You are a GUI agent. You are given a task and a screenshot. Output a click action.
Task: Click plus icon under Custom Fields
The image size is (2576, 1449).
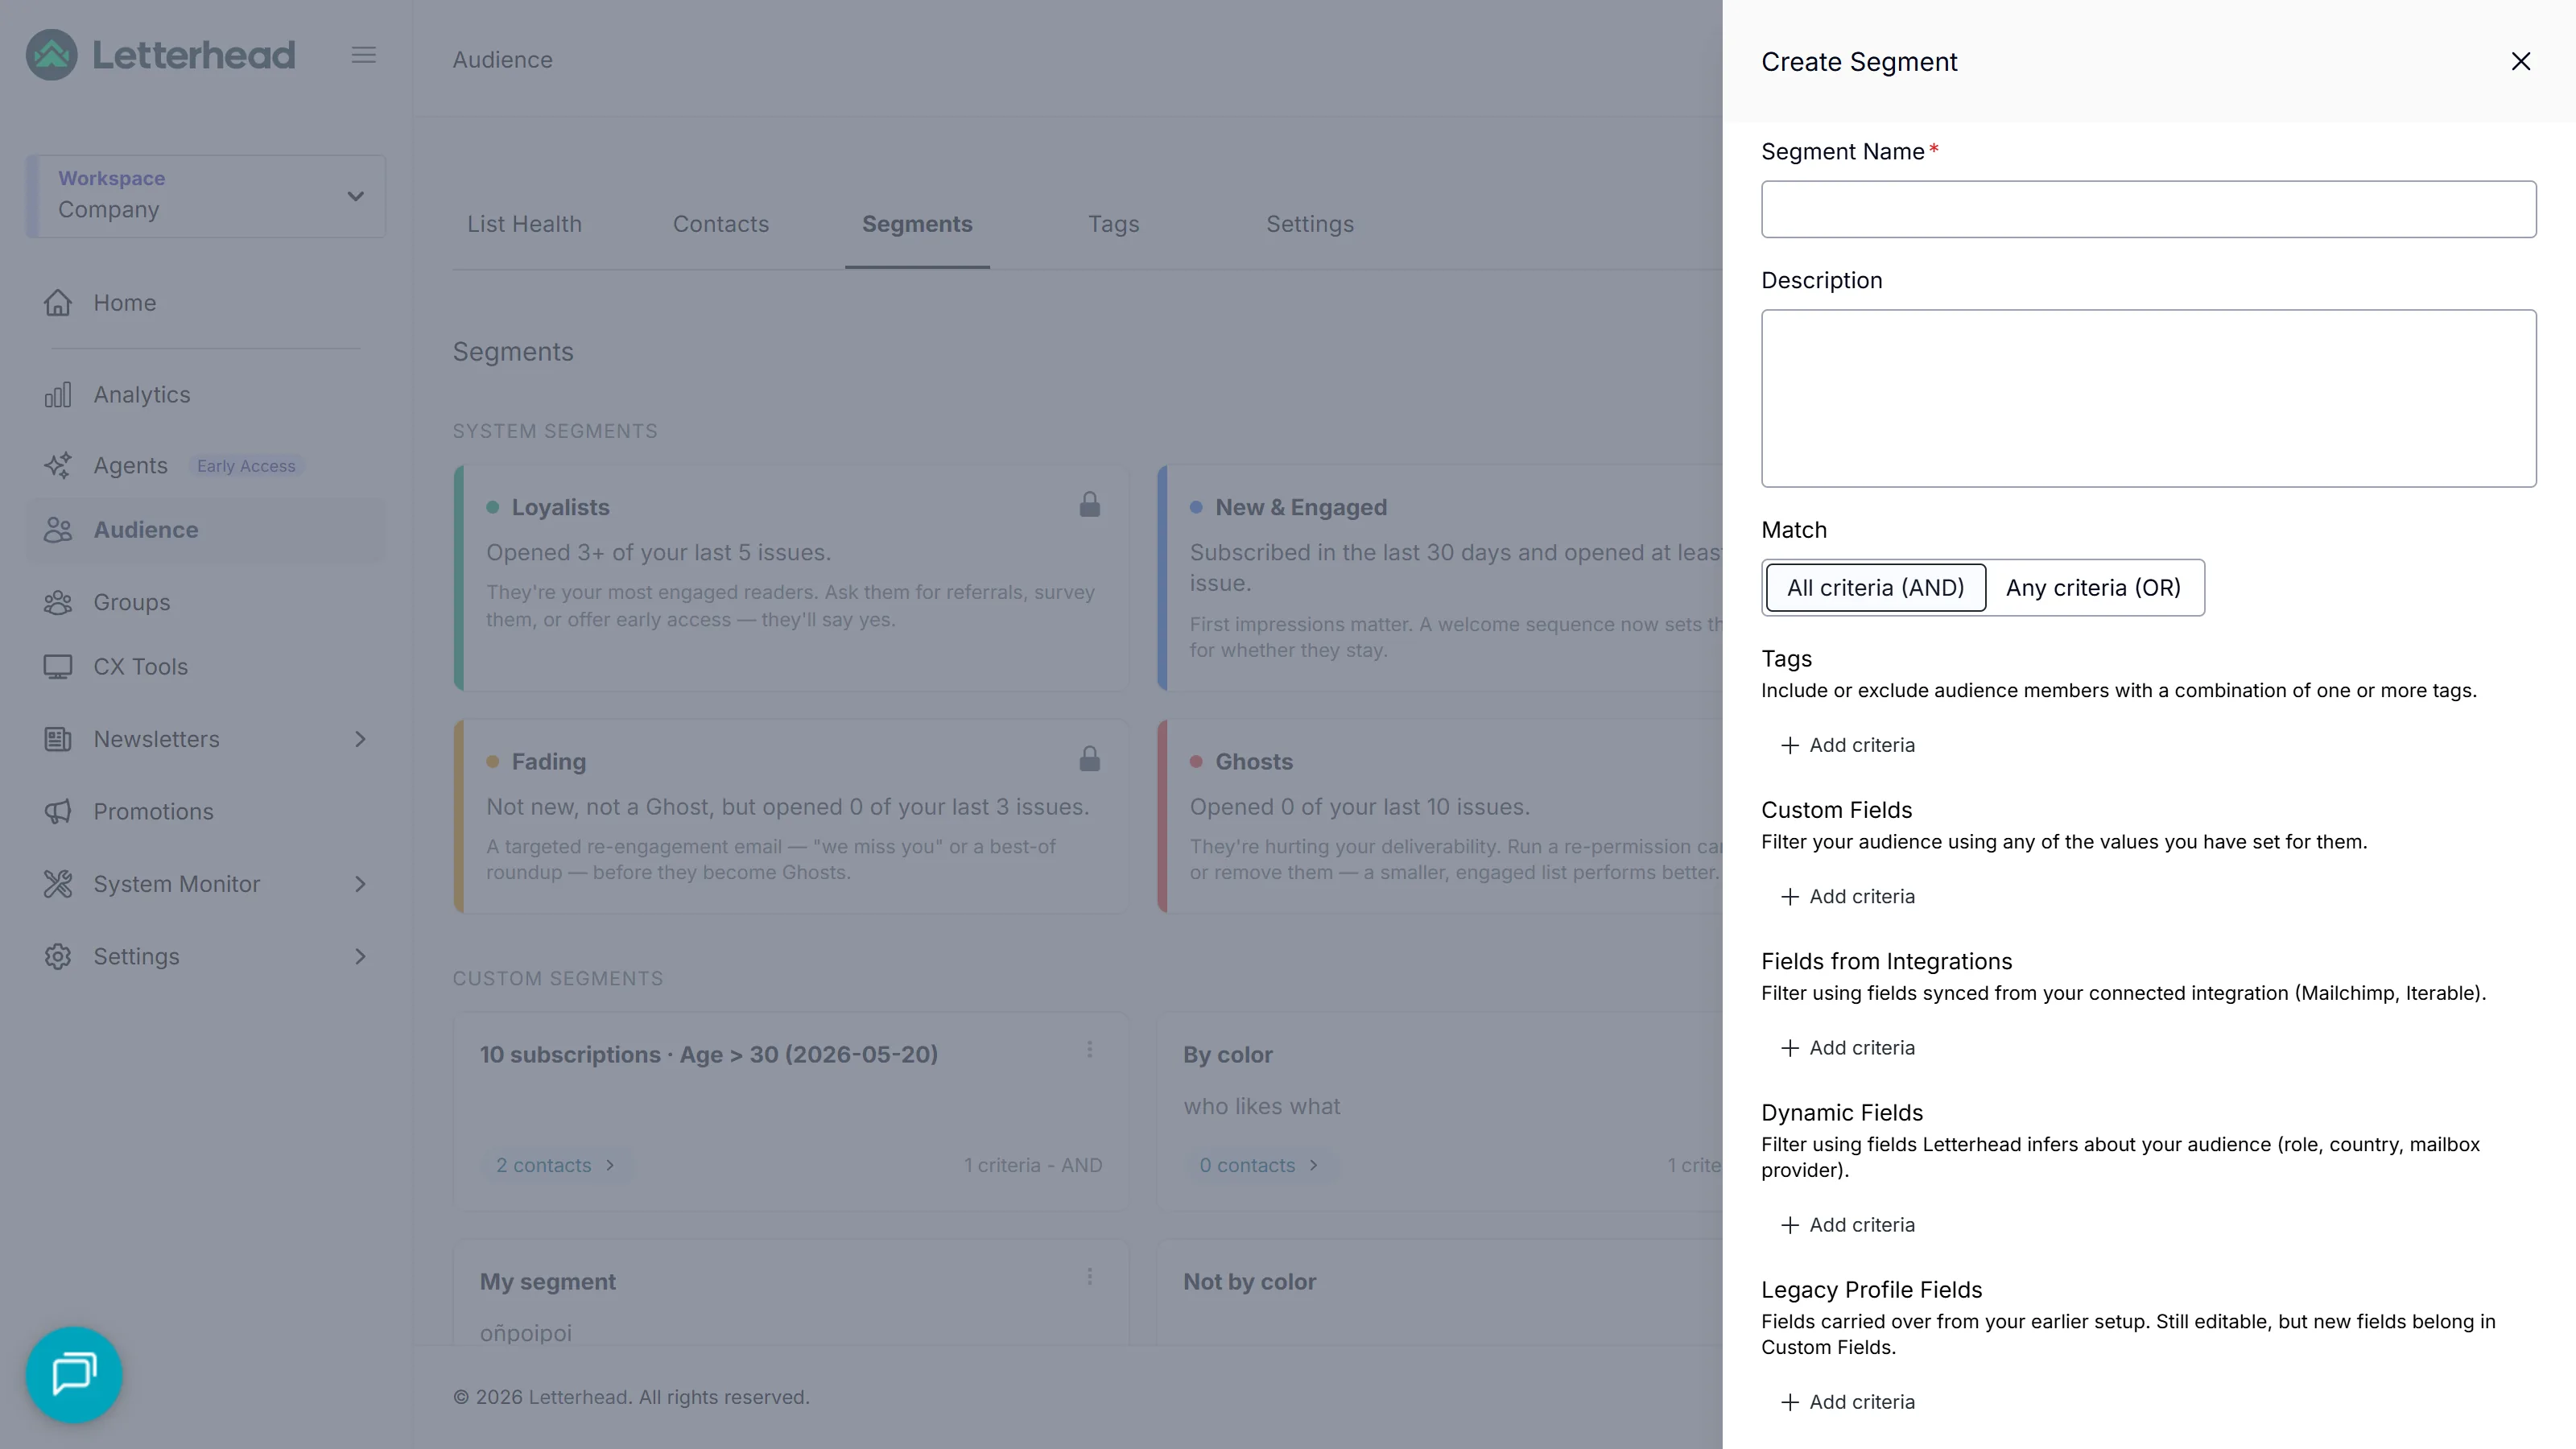[x=1790, y=897]
